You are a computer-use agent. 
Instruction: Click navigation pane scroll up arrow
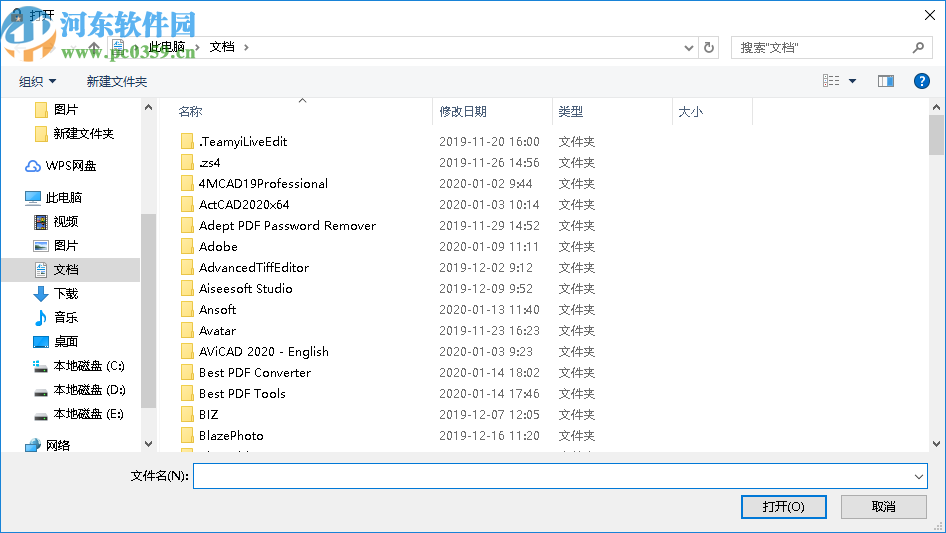[148, 107]
